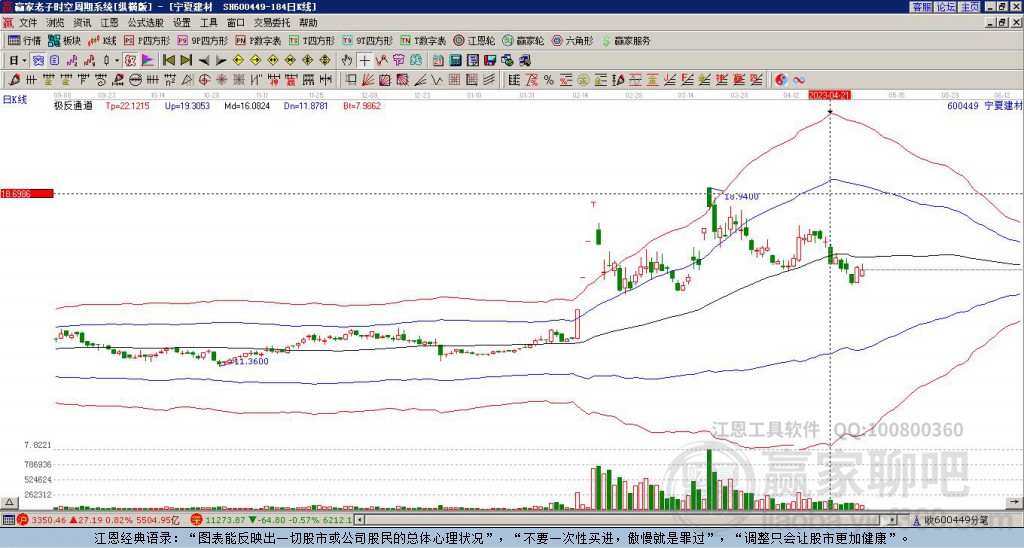Launch the 江恩轮 Gann wheel
The image size is (1024, 548).
tap(475, 40)
